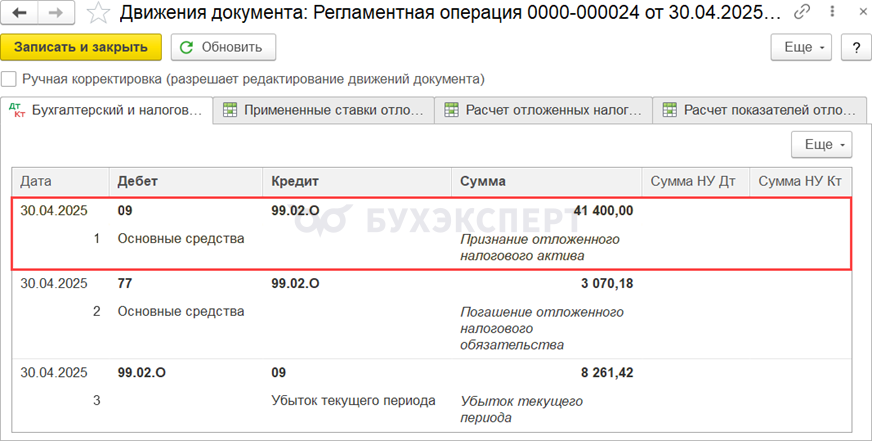Image resolution: width=872 pixels, height=441 pixels.
Task: Click the question mark help button
Action: pyautogui.click(x=856, y=47)
